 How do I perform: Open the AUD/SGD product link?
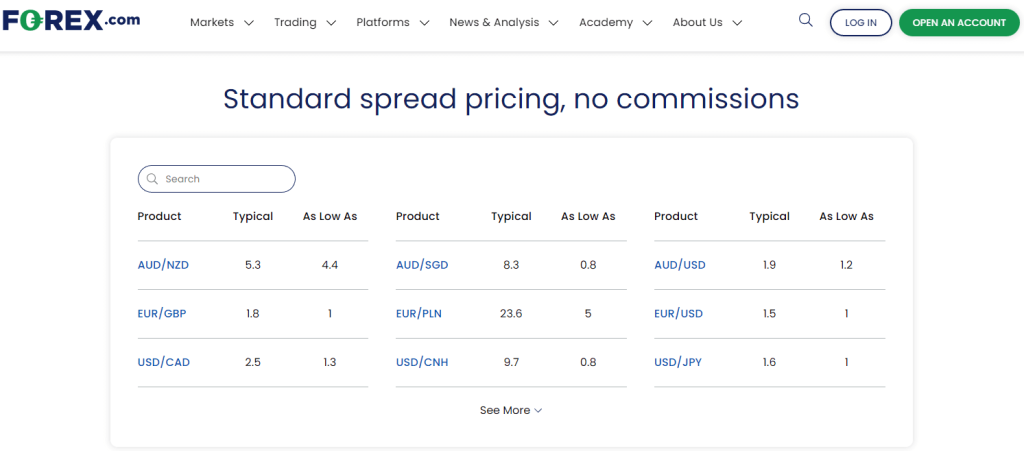coord(422,265)
